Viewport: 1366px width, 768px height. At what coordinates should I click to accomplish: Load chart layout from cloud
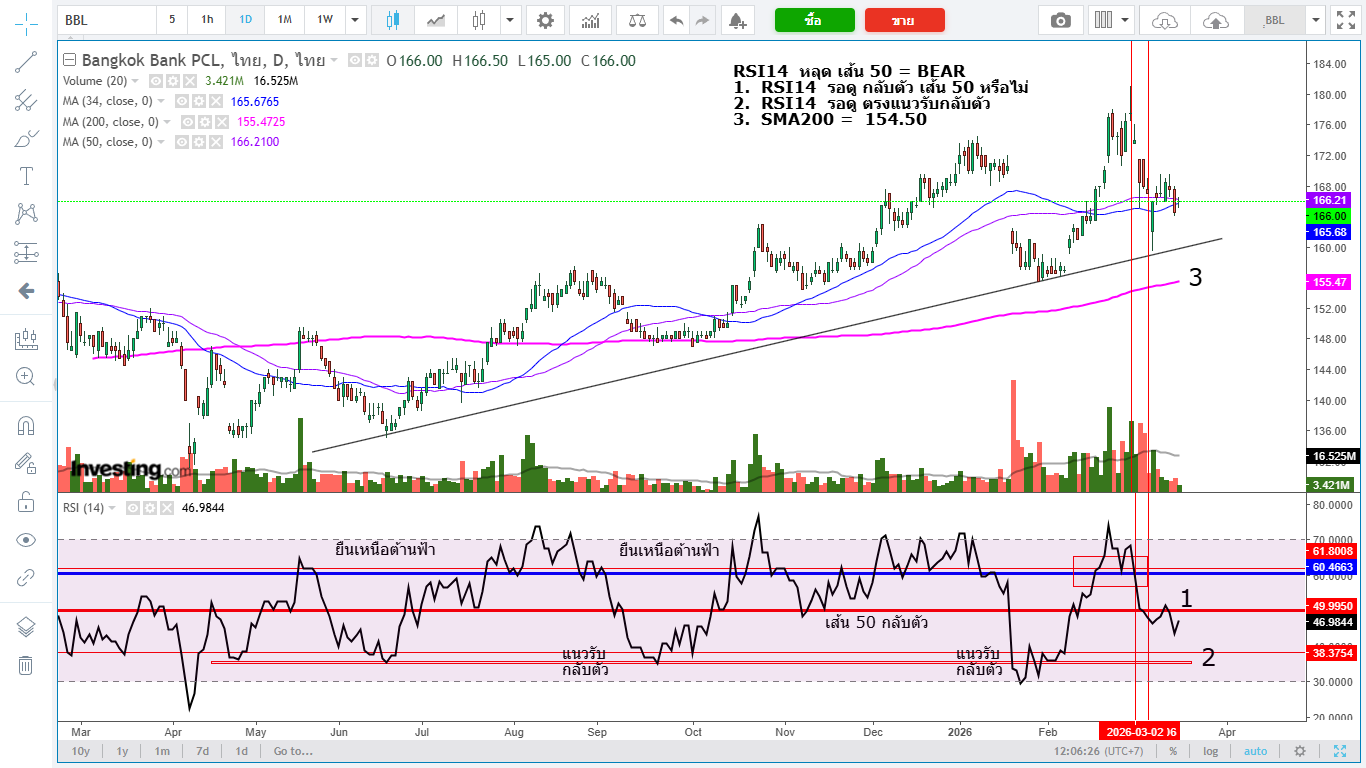[x=1165, y=19]
